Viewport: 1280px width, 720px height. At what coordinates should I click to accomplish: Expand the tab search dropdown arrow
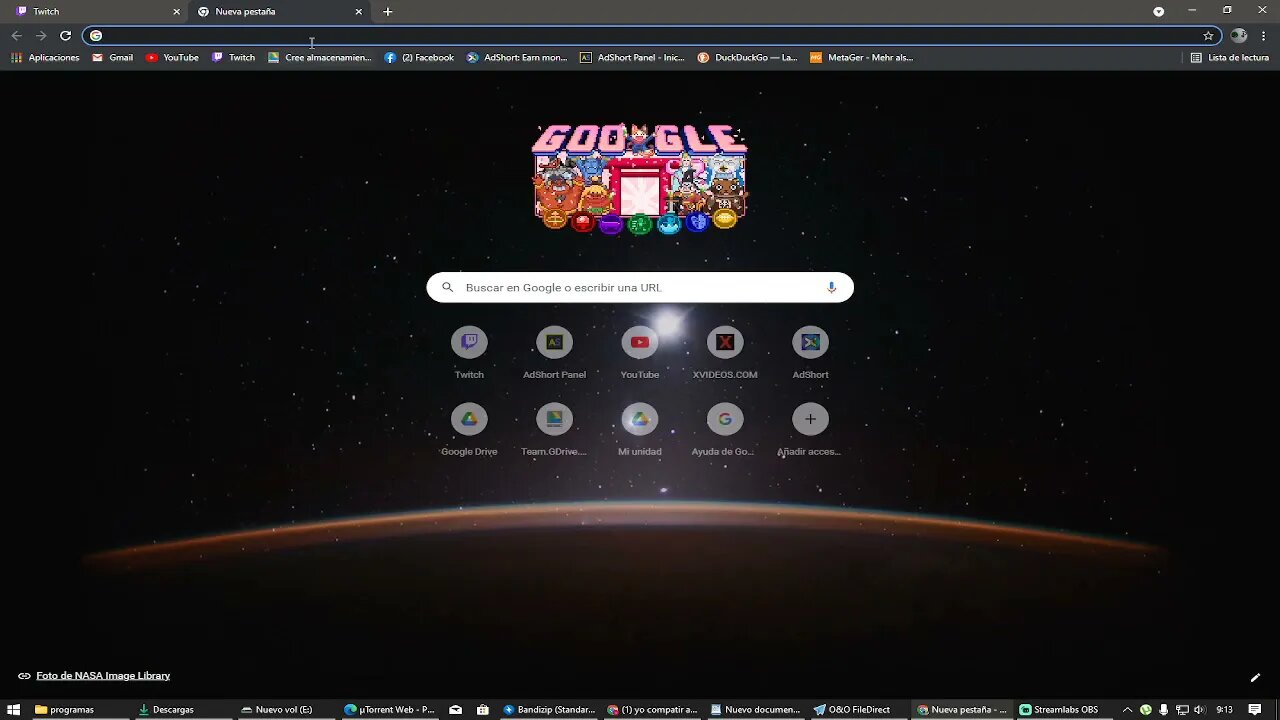coord(1159,11)
